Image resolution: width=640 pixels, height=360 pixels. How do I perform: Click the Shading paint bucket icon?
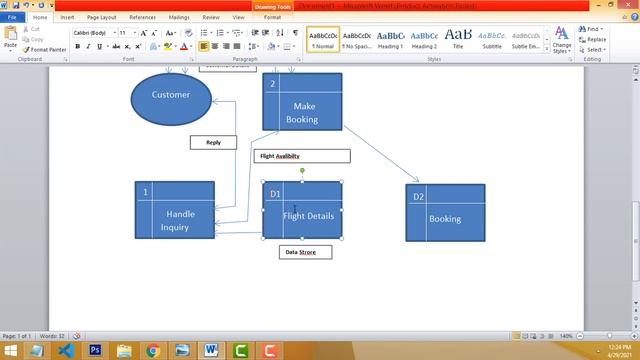point(271,47)
